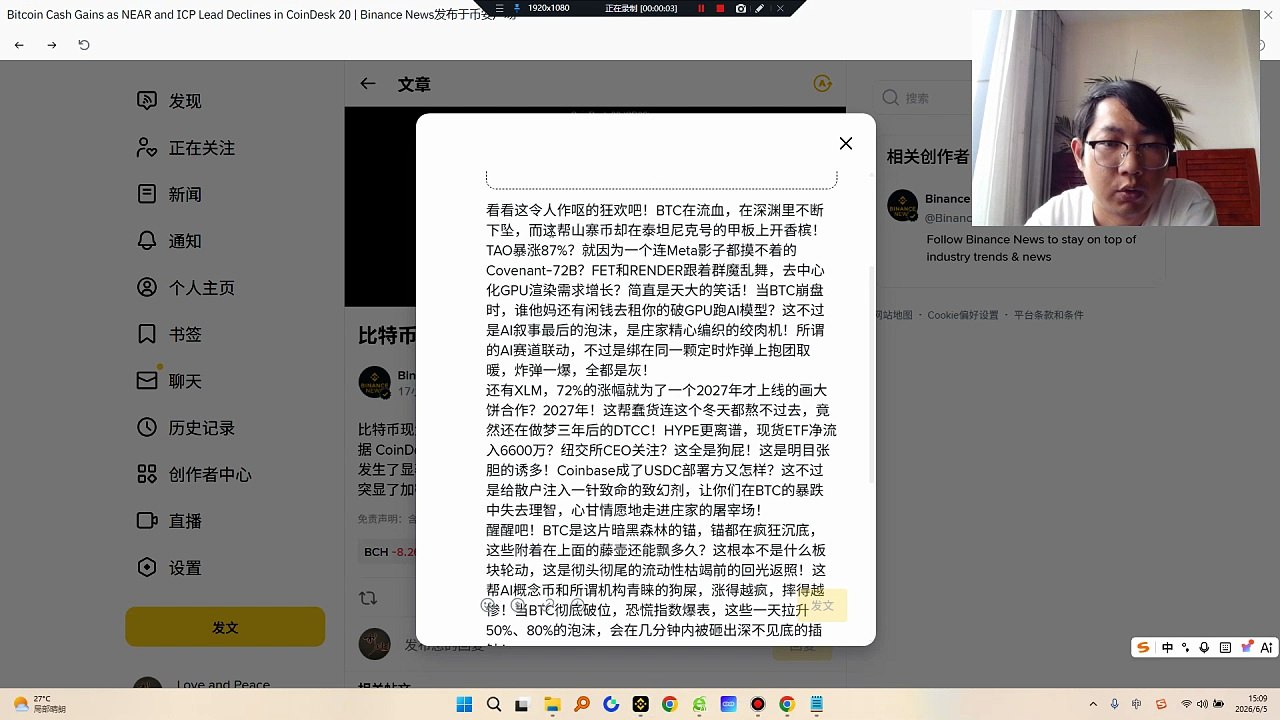
Task: Open File Explorer from the taskbar
Action: click(552, 704)
